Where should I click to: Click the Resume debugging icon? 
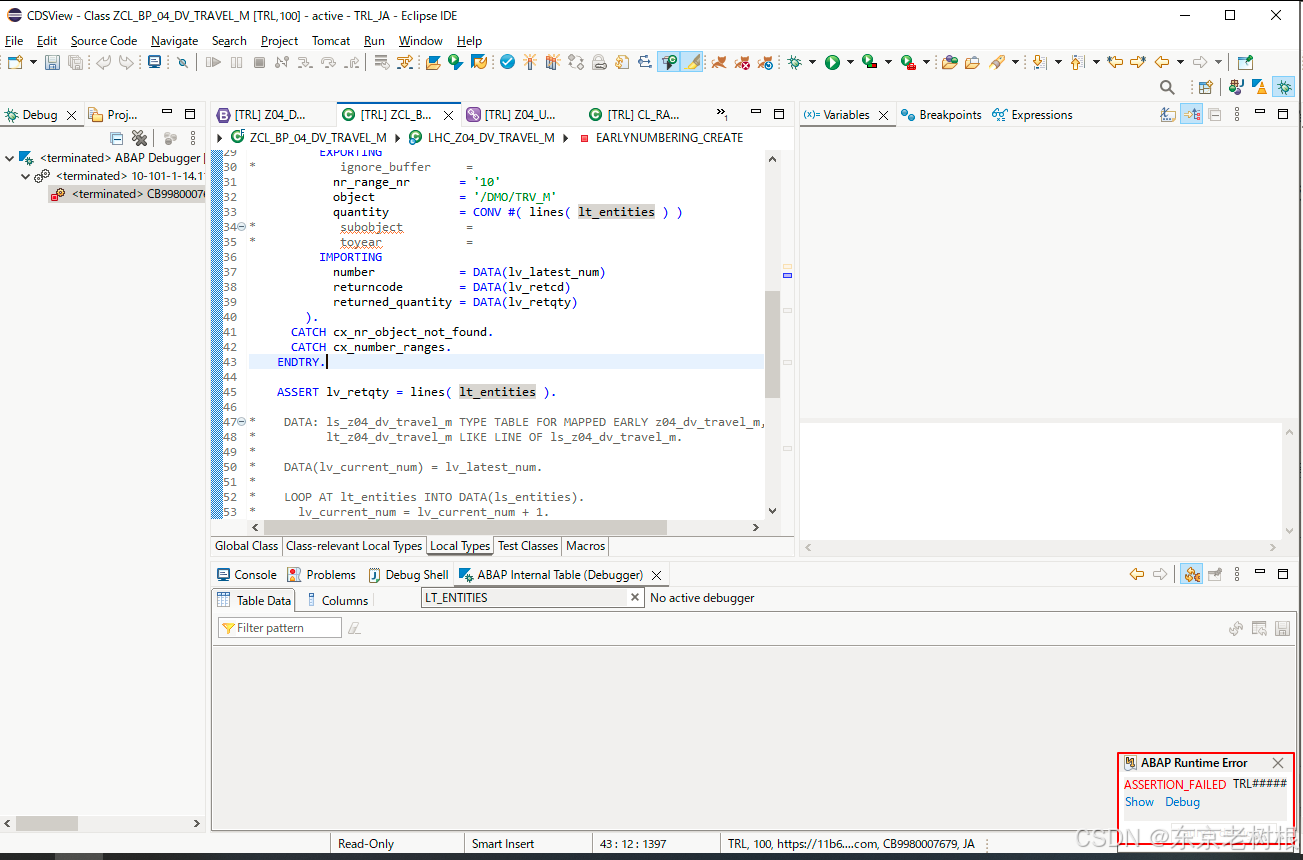click(x=213, y=62)
